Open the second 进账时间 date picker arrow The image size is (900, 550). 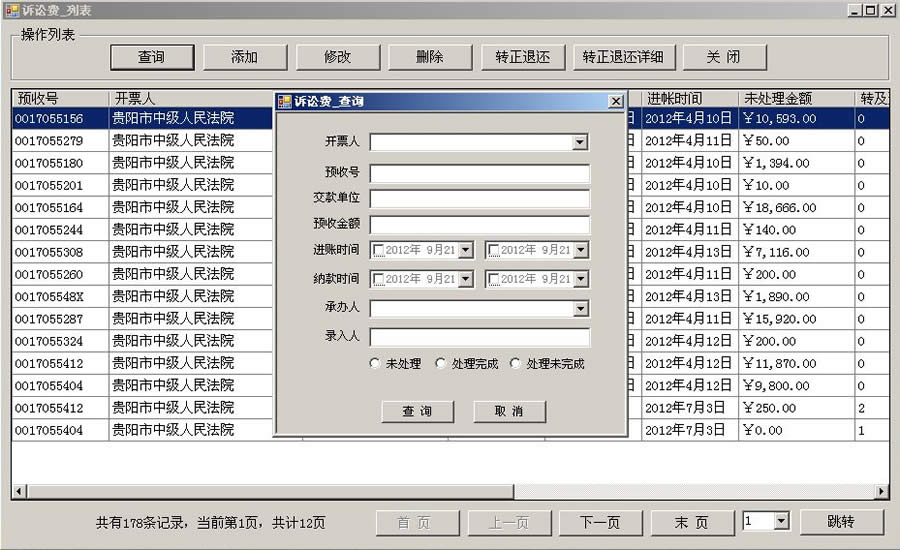pyautogui.click(x=581, y=250)
